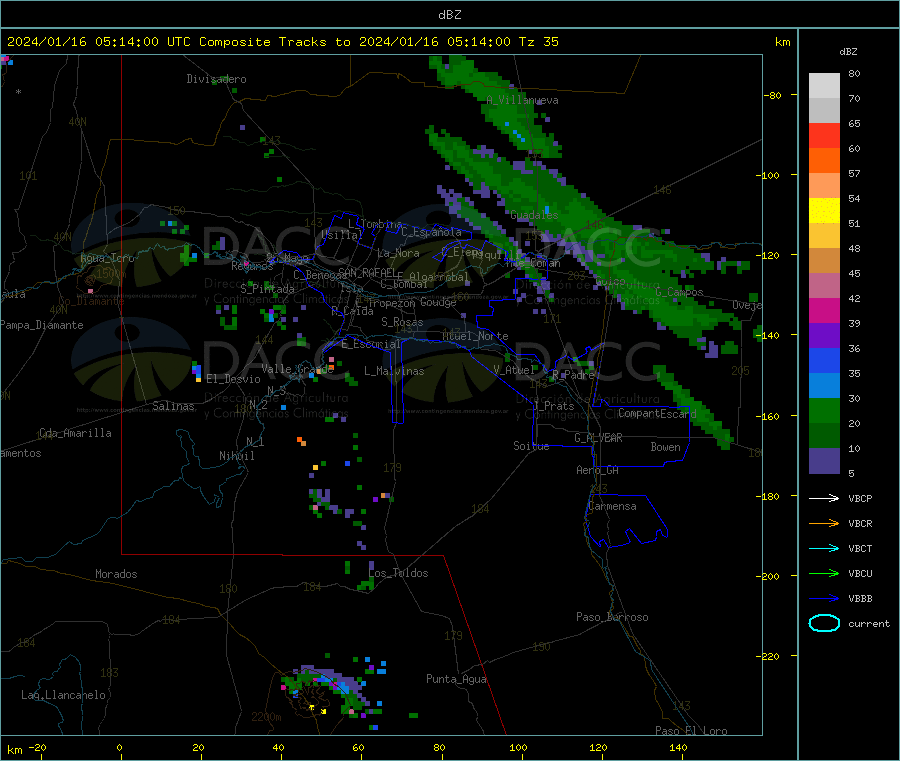
Task: Select the yellow 51 dBZ color swatch
Action: (824, 211)
